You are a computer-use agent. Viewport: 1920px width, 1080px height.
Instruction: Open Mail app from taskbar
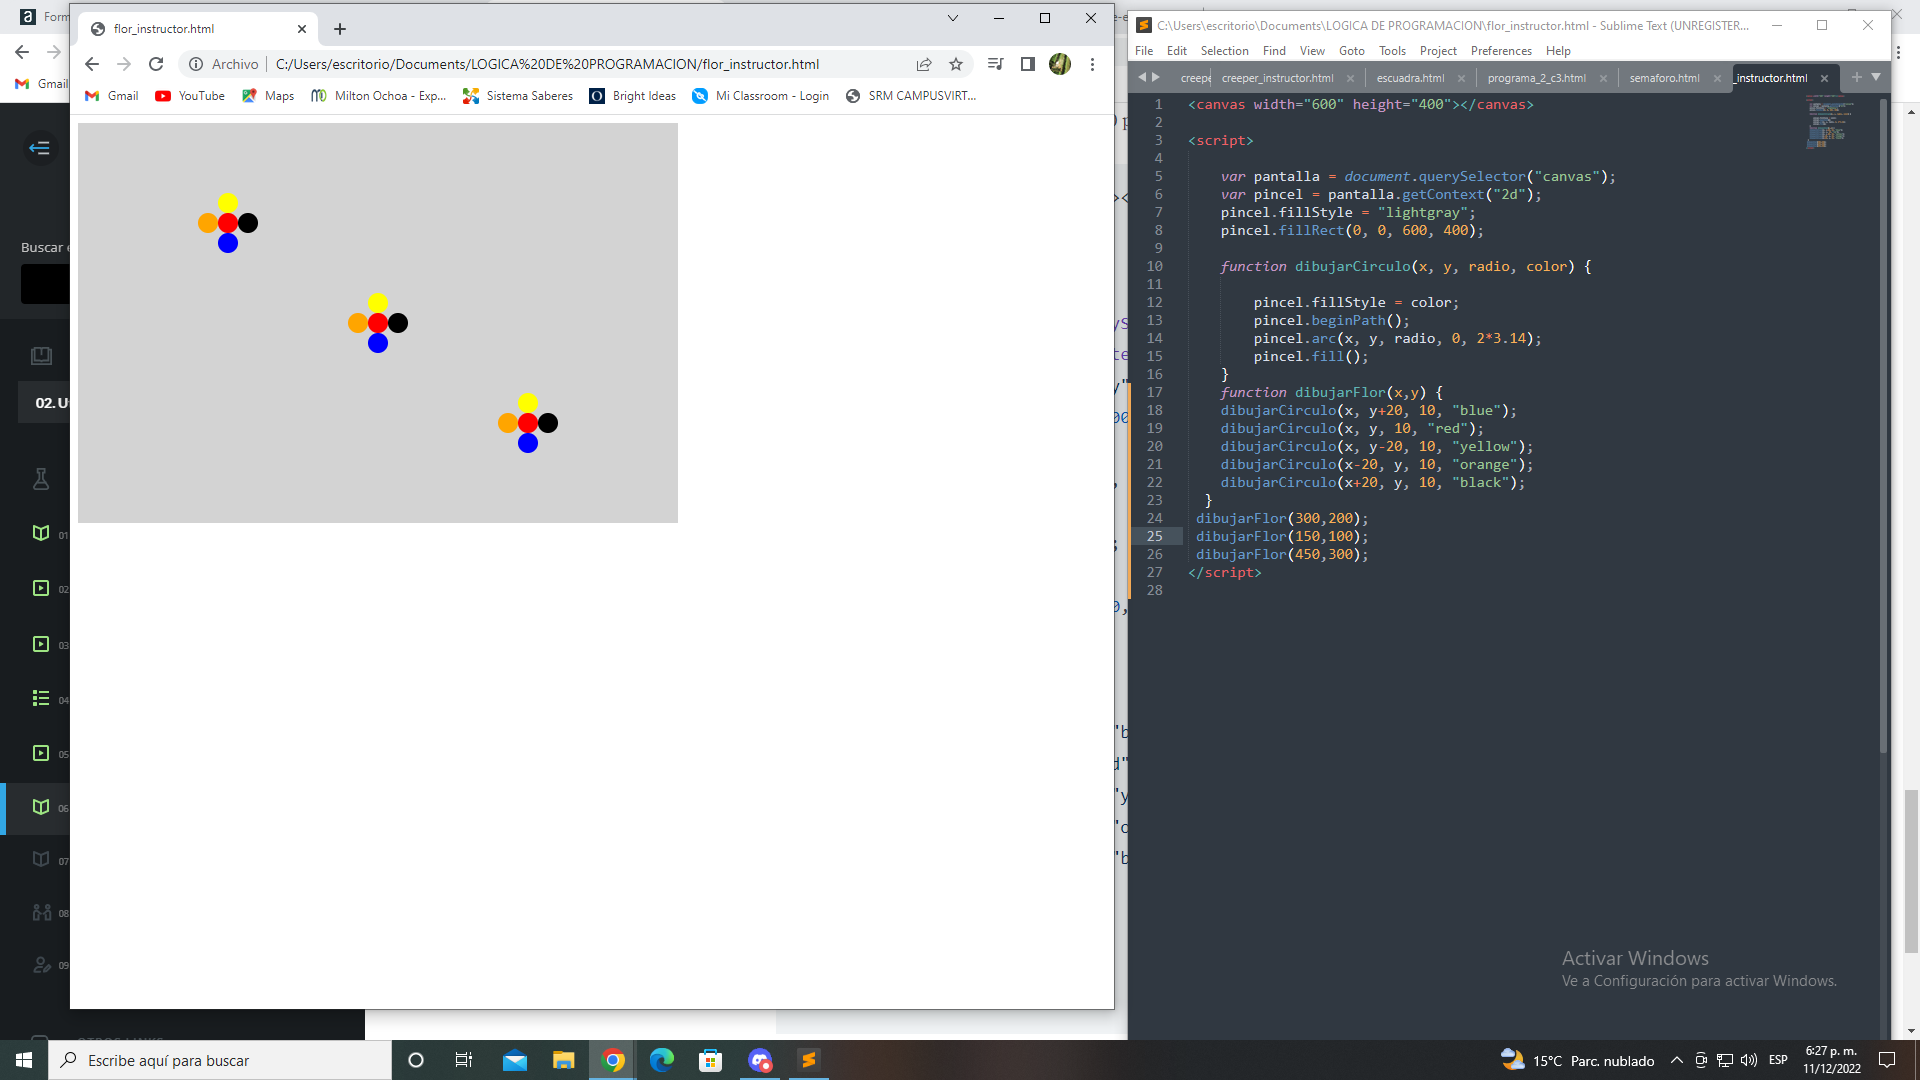pyautogui.click(x=515, y=1060)
